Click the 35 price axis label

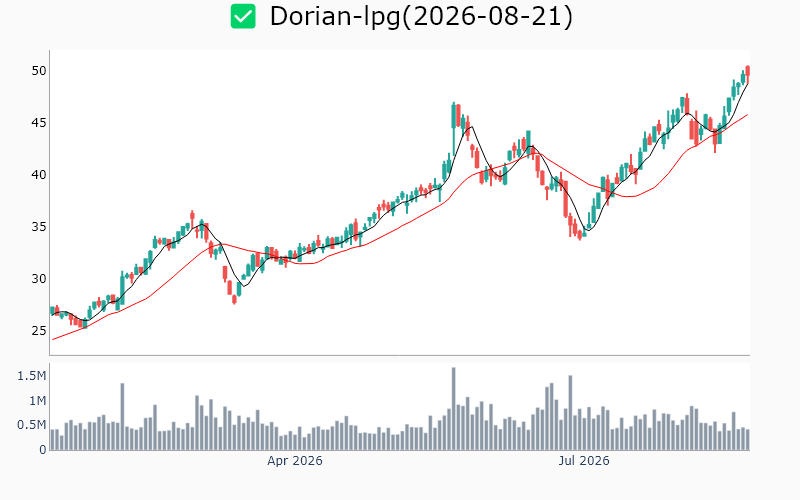[x=39, y=227]
